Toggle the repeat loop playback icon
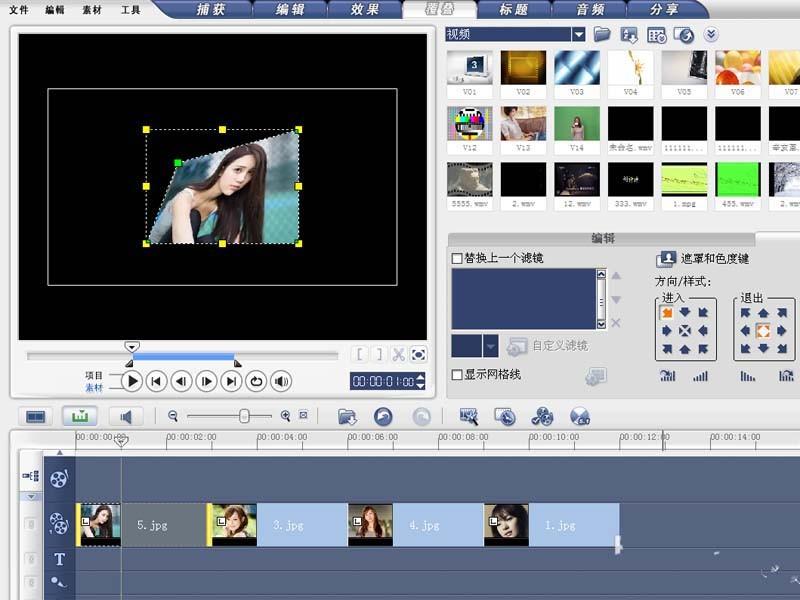800x600 pixels. click(256, 381)
